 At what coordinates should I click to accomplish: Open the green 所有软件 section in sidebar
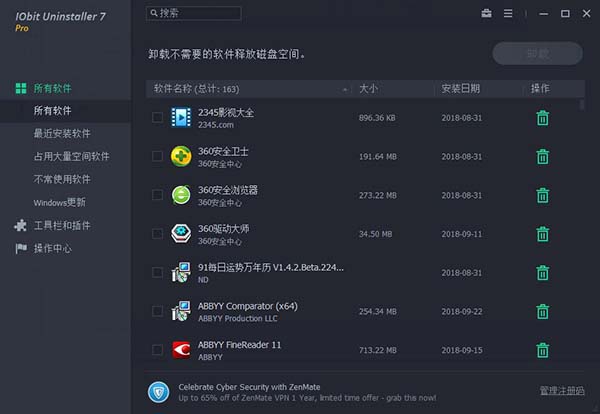[52, 88]
